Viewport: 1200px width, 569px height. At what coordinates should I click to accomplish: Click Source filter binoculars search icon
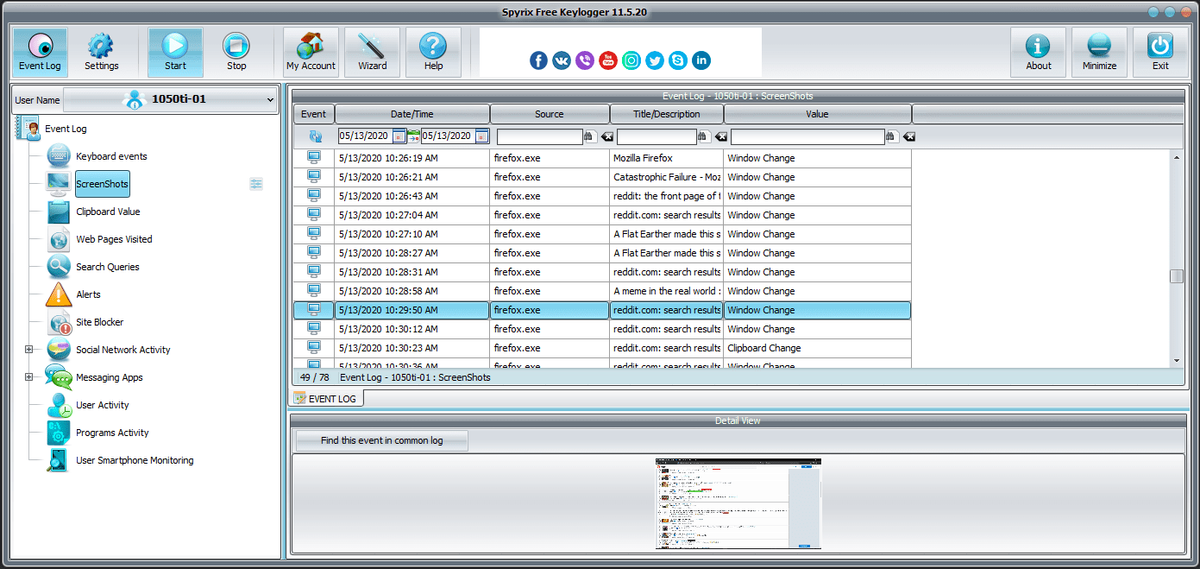pos(589,137)
